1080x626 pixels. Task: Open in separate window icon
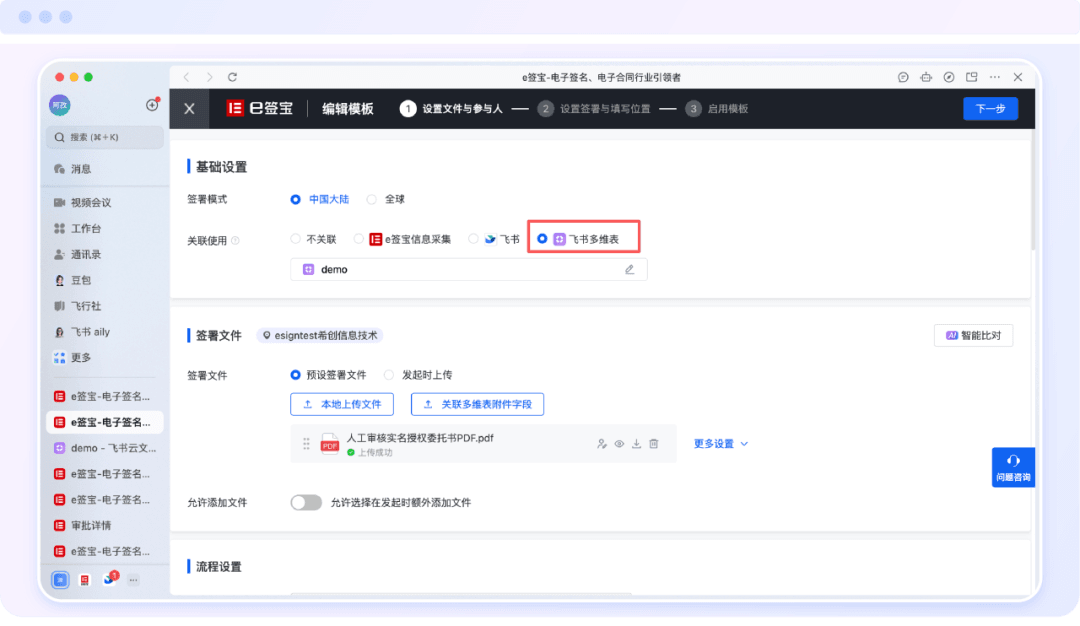point(972,77)
